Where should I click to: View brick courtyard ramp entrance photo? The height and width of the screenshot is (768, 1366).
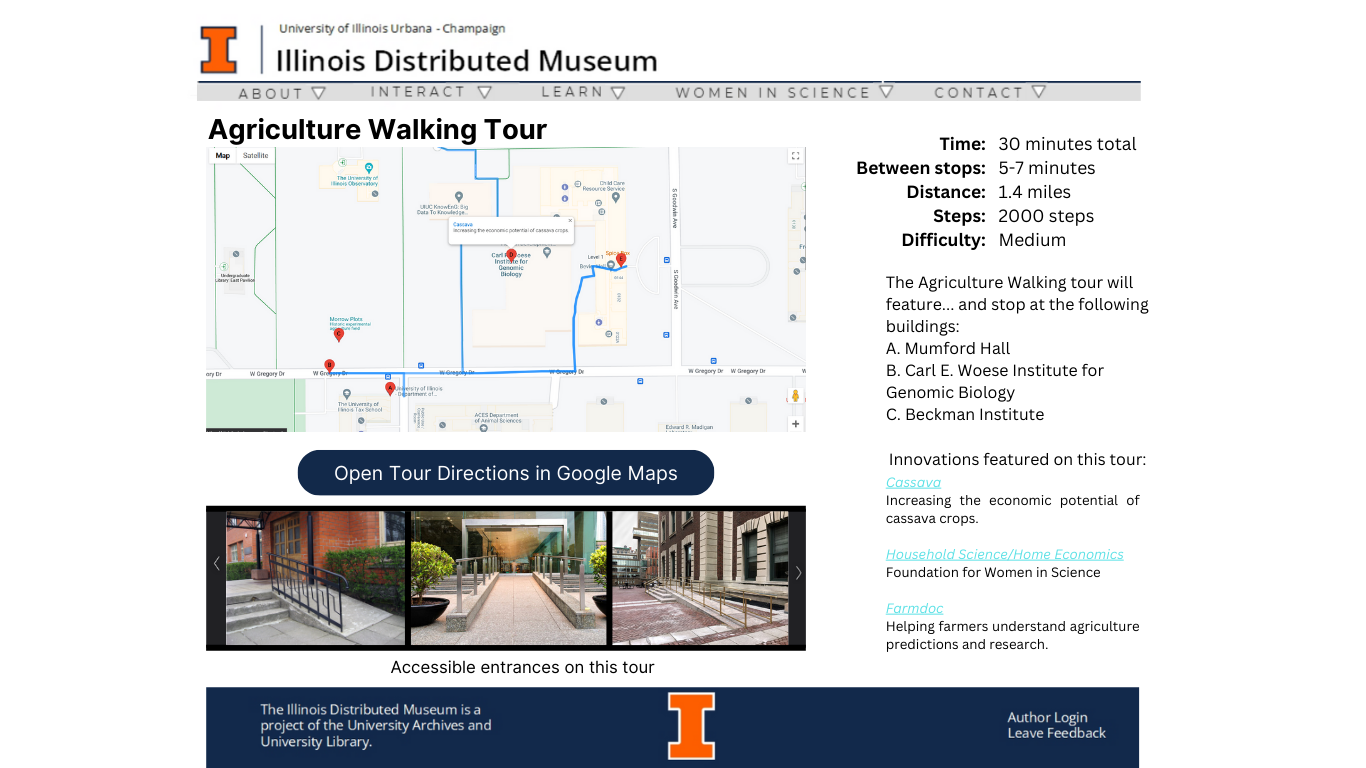pos(700,578)
